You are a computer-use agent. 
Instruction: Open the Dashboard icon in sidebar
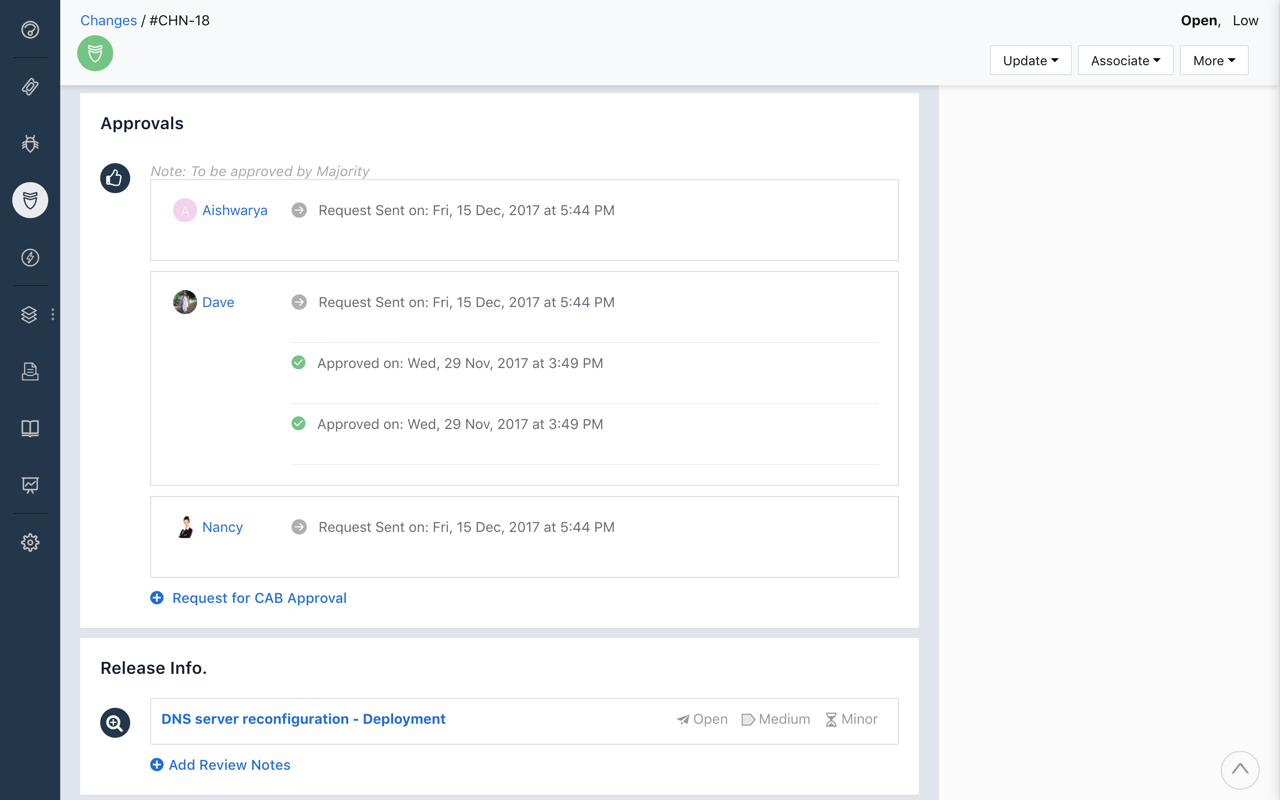click(x=30, y=30)
